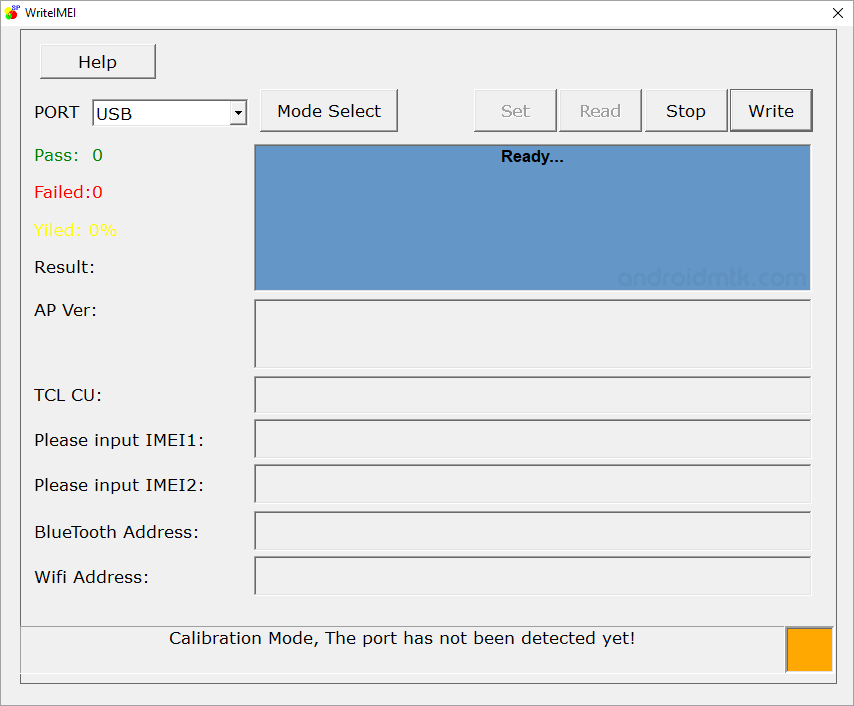Click the Write button
The height and width of the screenshot is (706, 854).
[x=771, y=111]
